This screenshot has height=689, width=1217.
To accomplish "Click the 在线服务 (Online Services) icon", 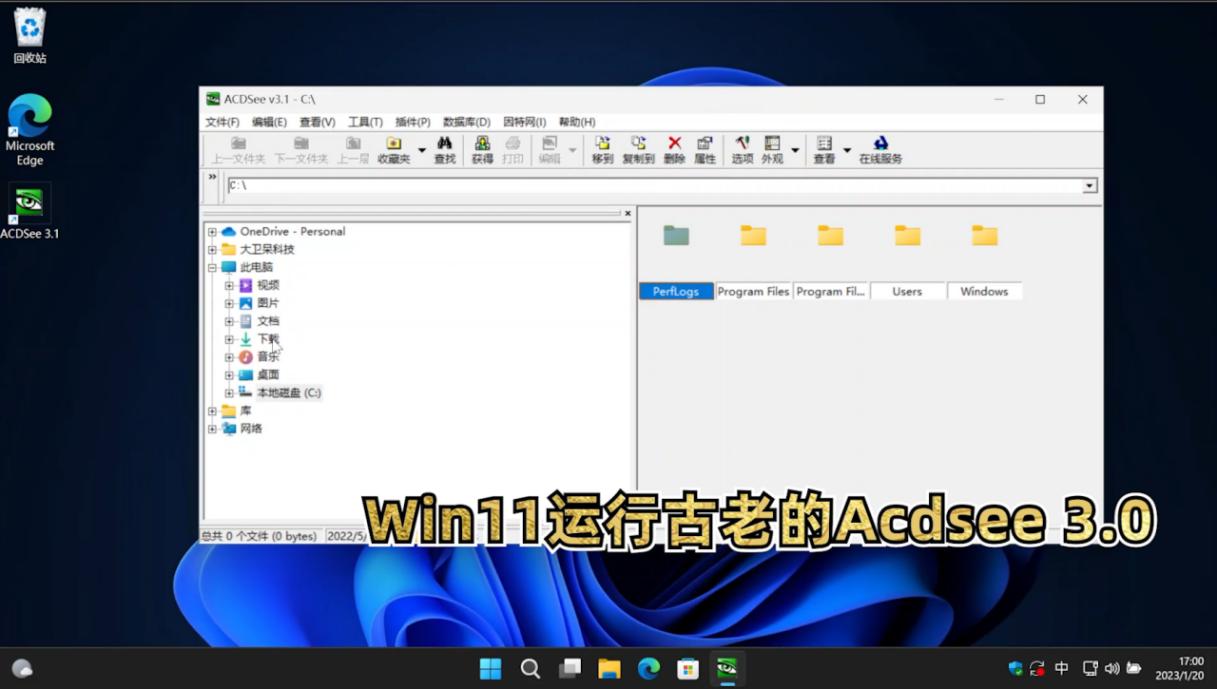I will point(879,150).
